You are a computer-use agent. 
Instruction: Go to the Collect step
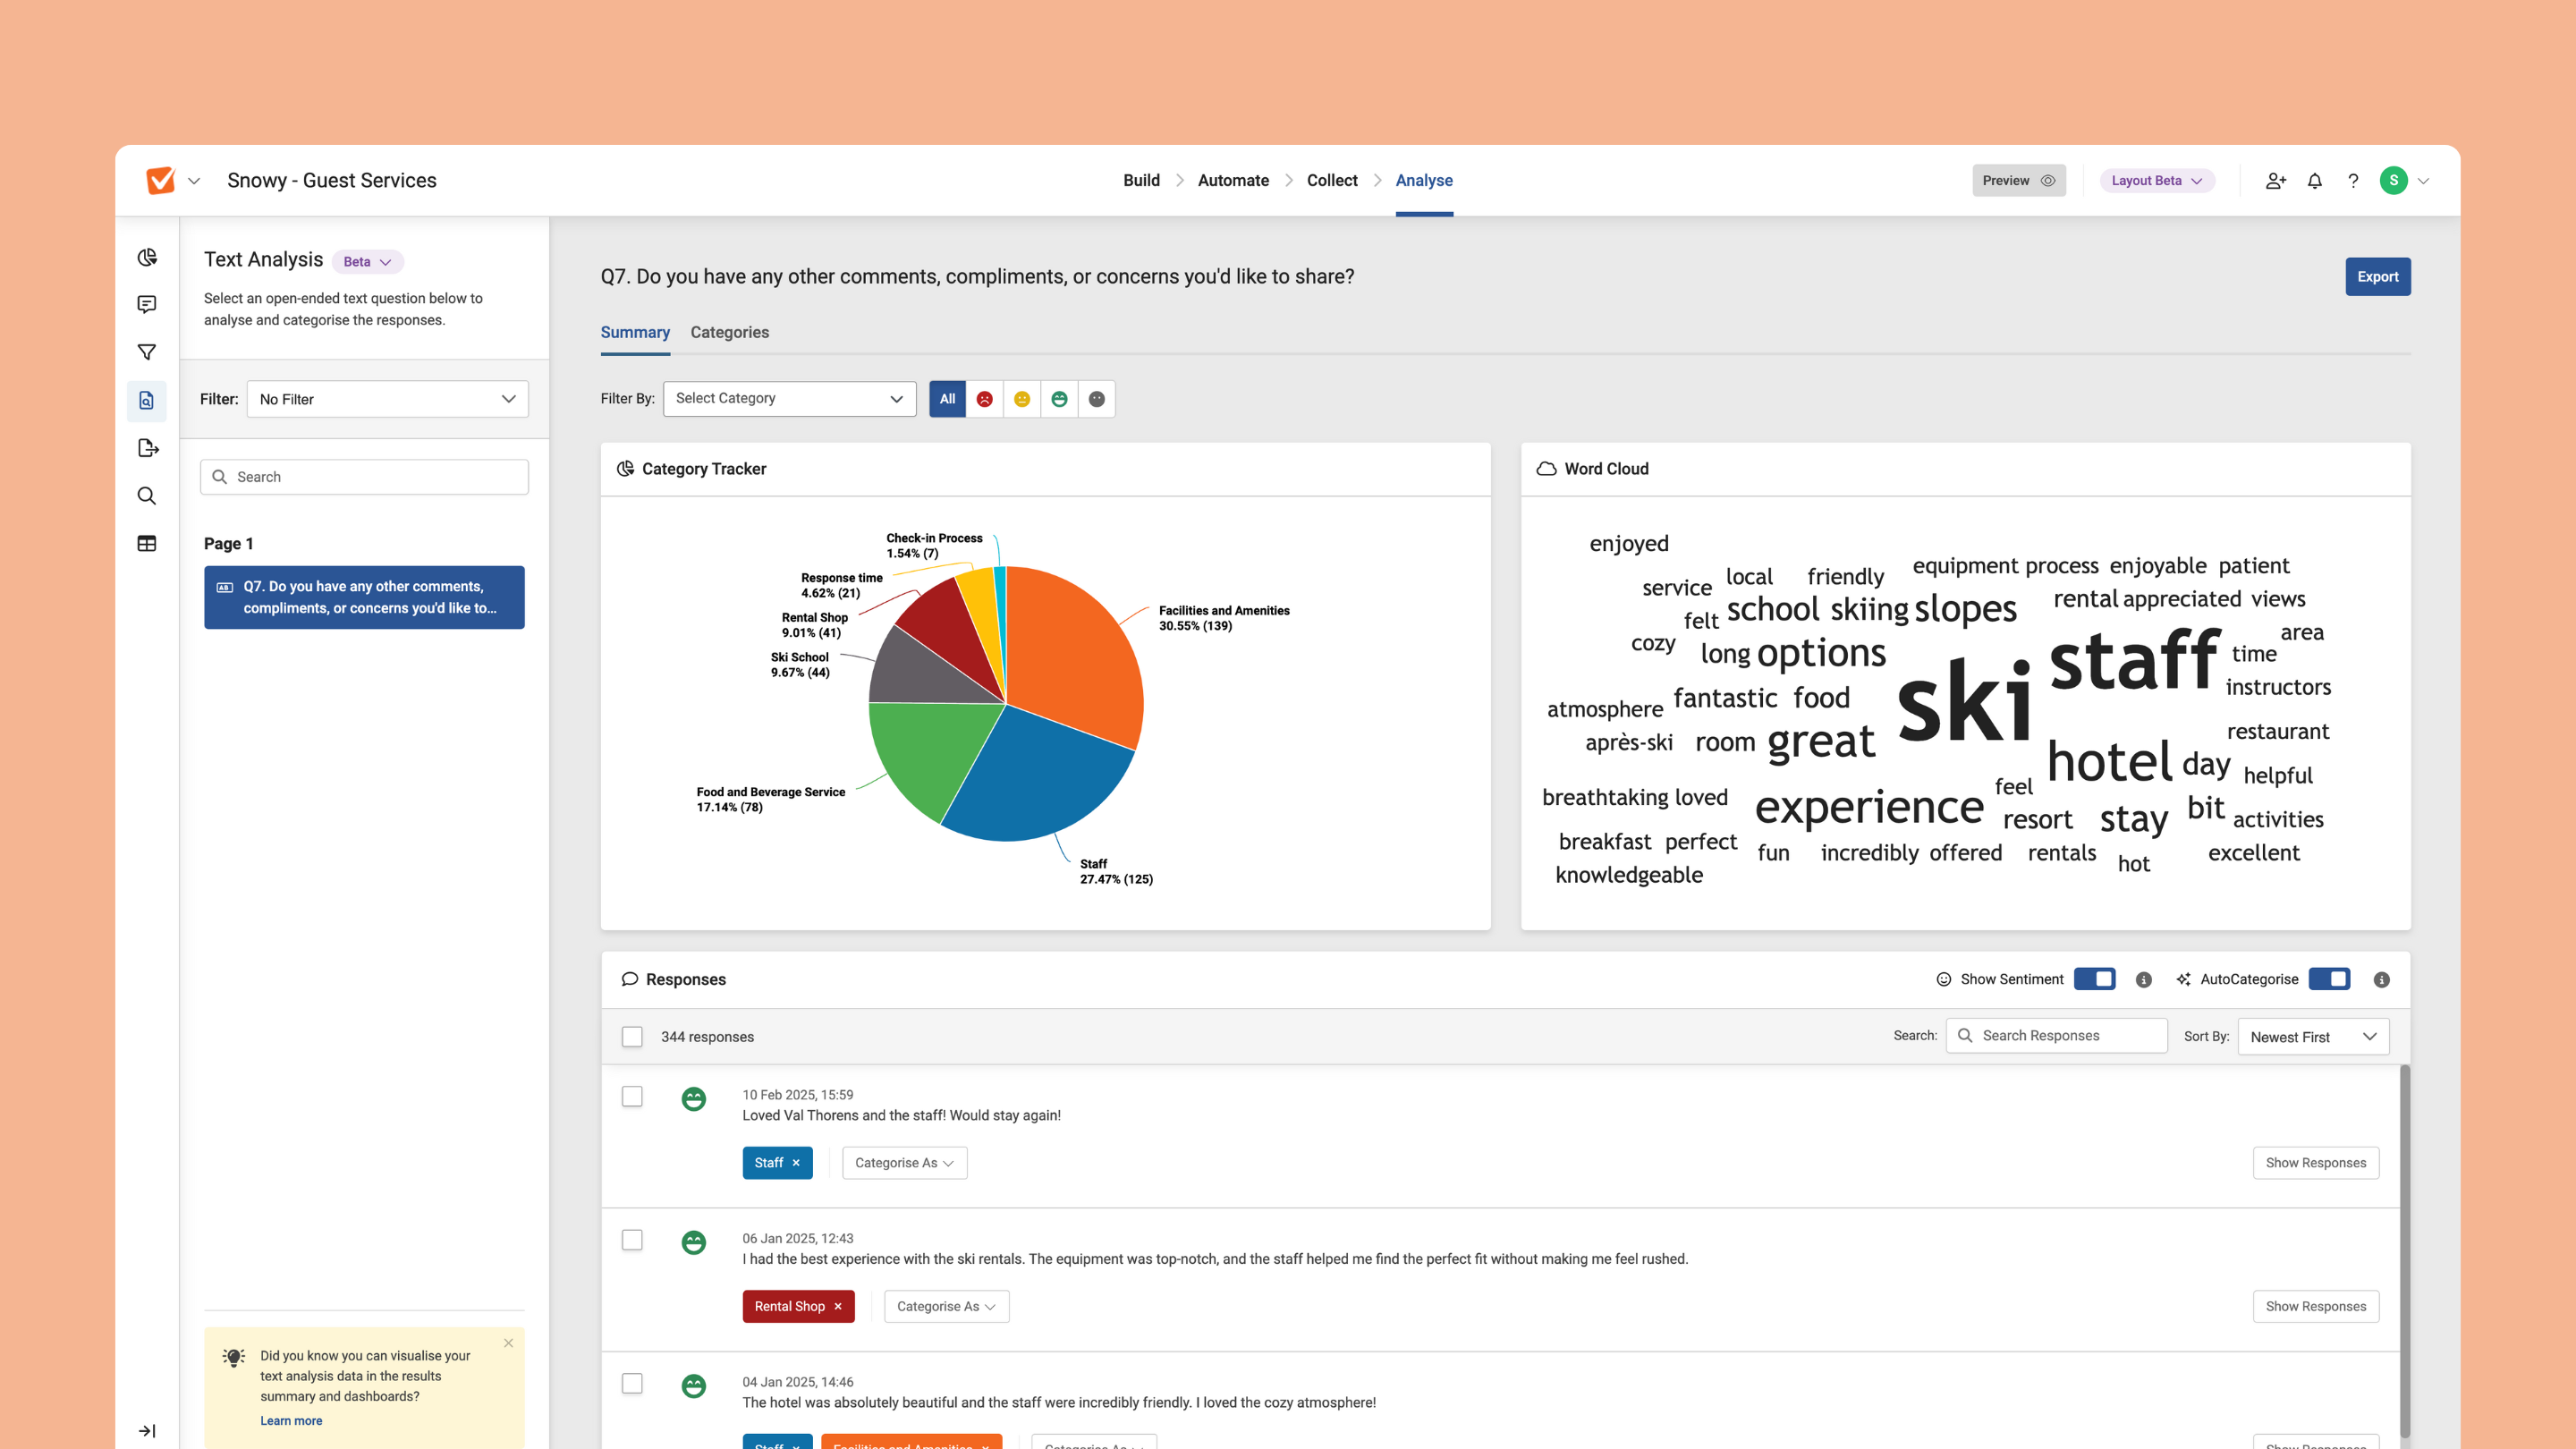coord(1331,181)
